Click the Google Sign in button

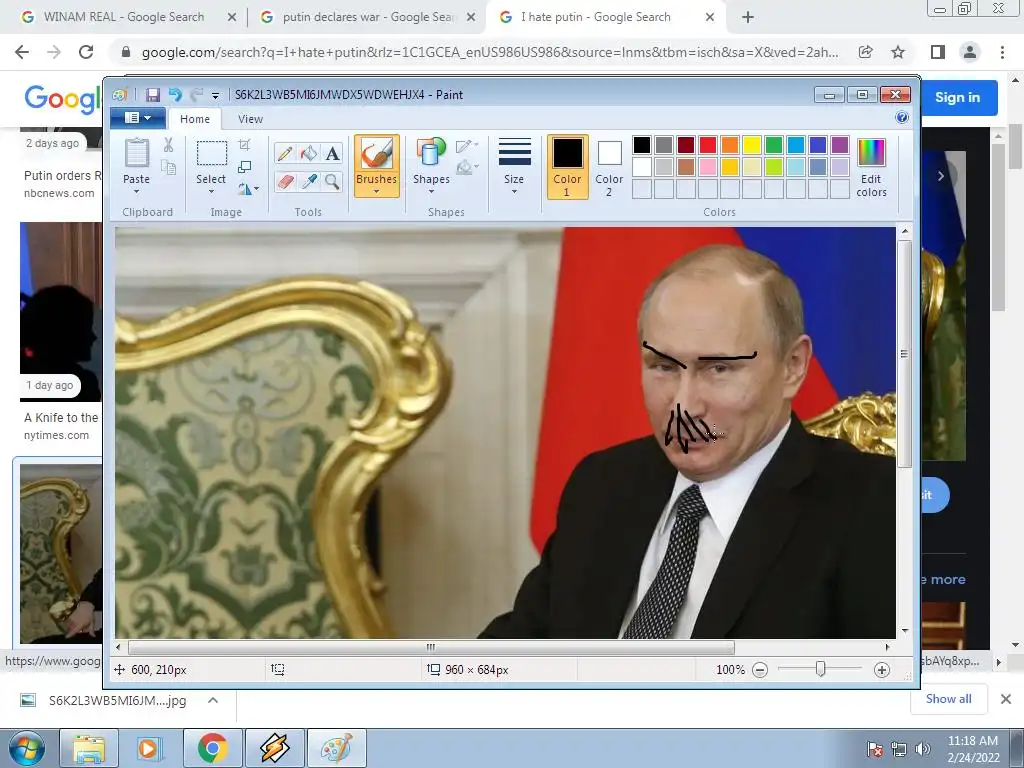[x=957, y=97]
